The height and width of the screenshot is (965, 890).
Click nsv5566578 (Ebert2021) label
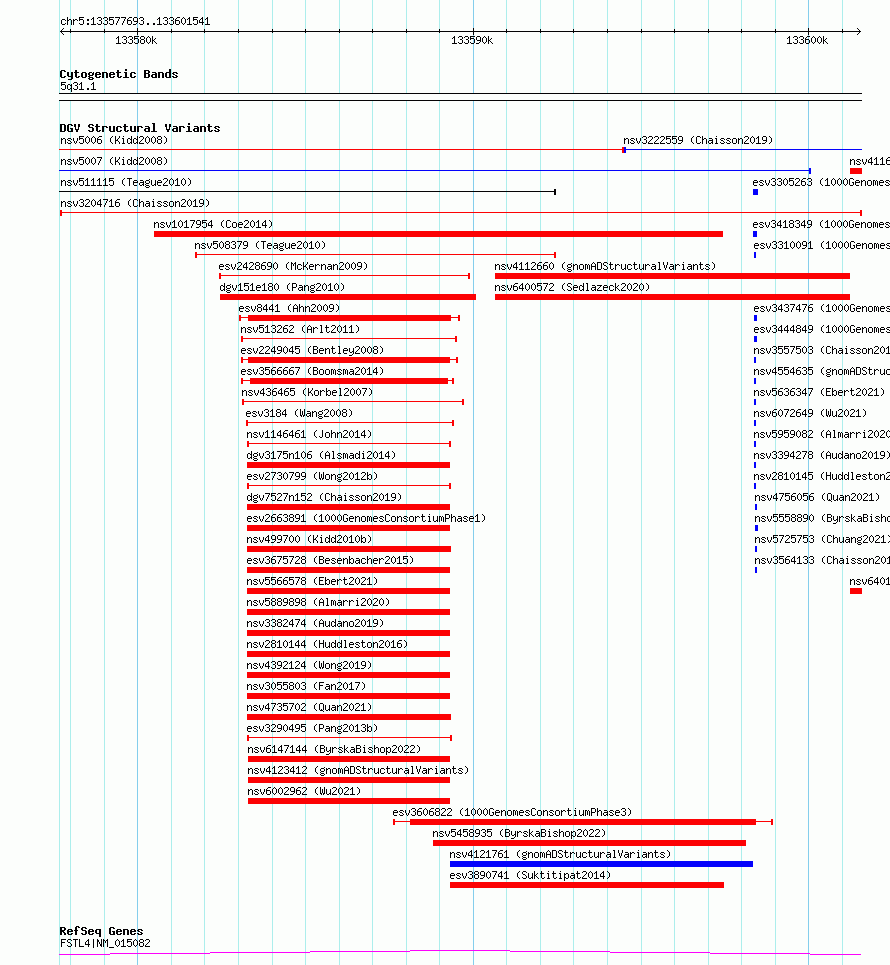point(312,581)
